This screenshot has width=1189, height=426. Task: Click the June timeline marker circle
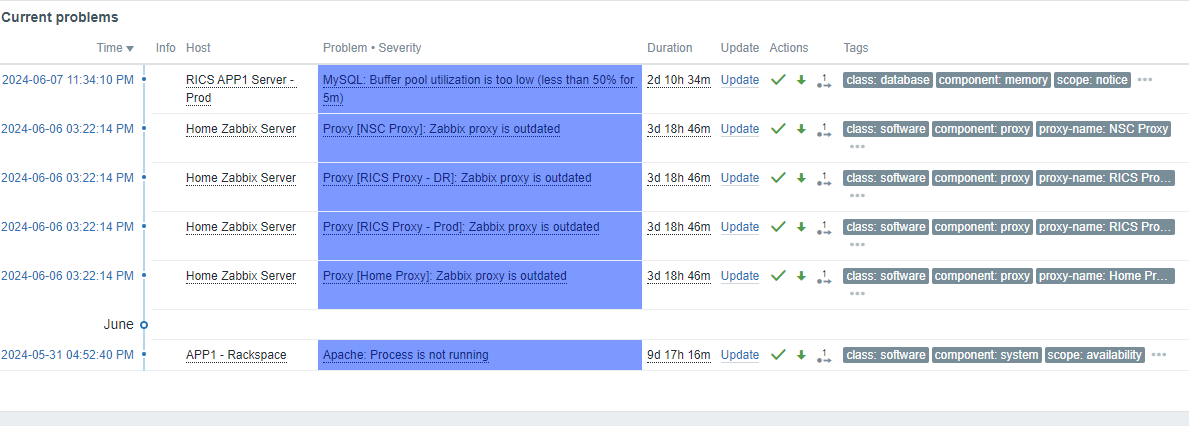(144, 325)
